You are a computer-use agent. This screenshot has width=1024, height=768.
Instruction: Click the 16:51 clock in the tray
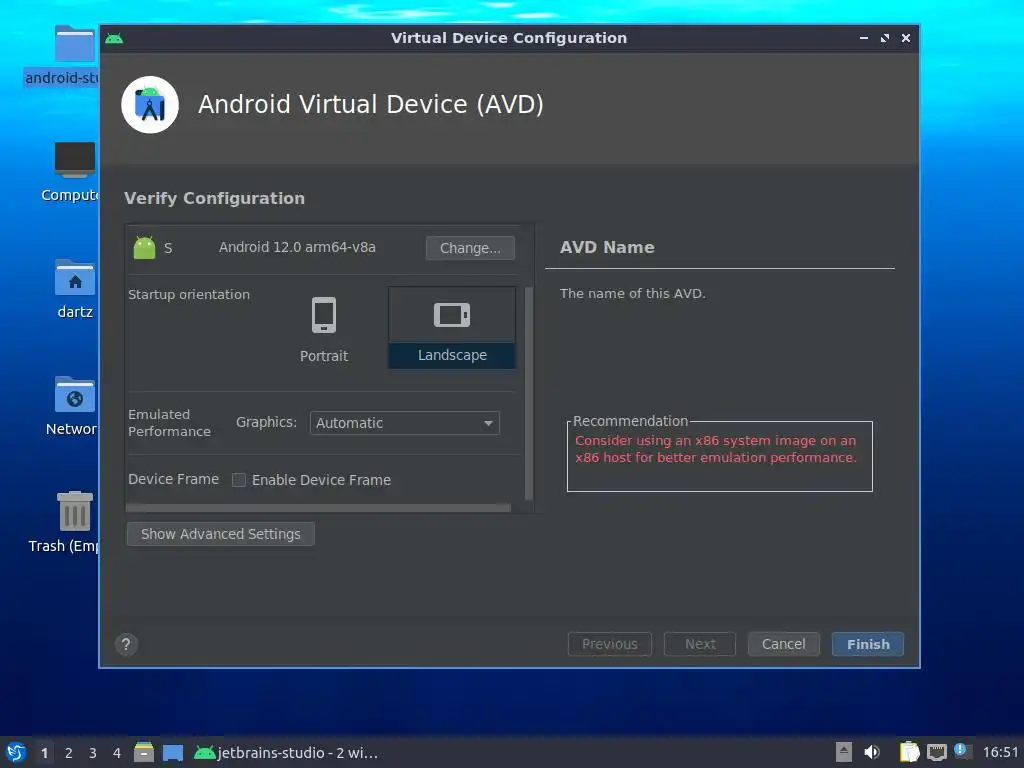pos(1000,752)
